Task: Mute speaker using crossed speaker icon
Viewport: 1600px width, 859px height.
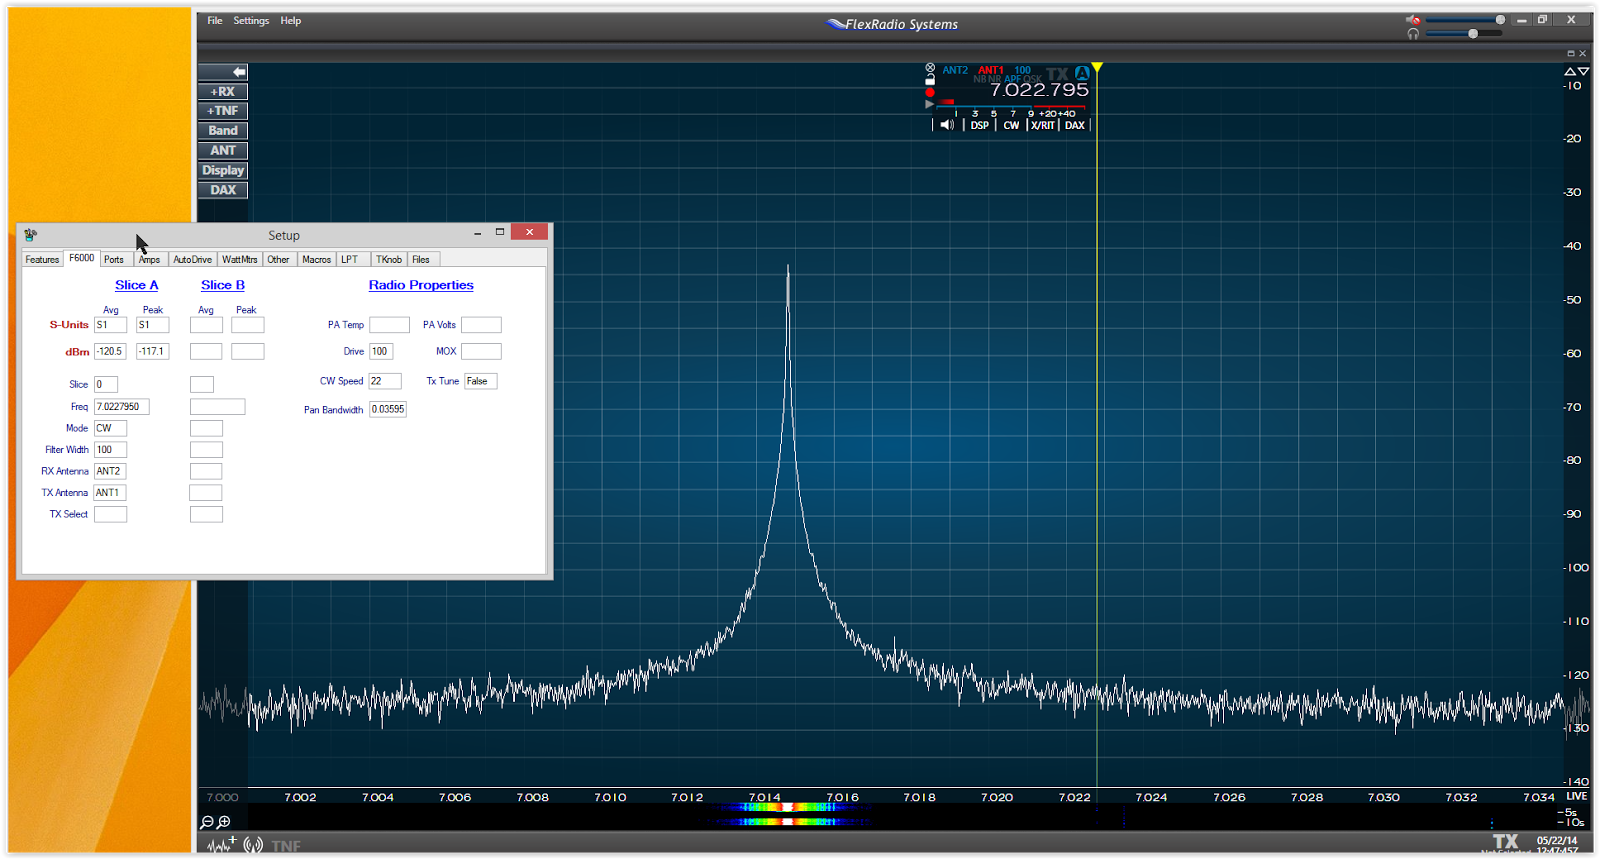Action: 1413,20
